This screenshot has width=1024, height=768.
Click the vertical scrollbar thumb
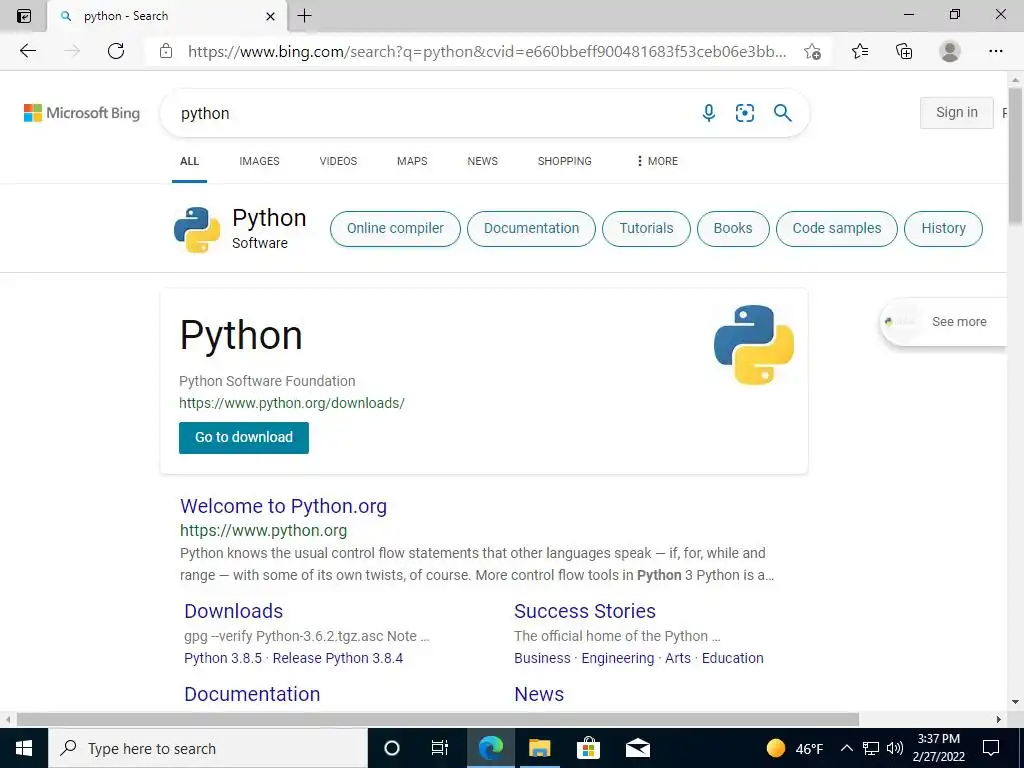[1016, 157]
